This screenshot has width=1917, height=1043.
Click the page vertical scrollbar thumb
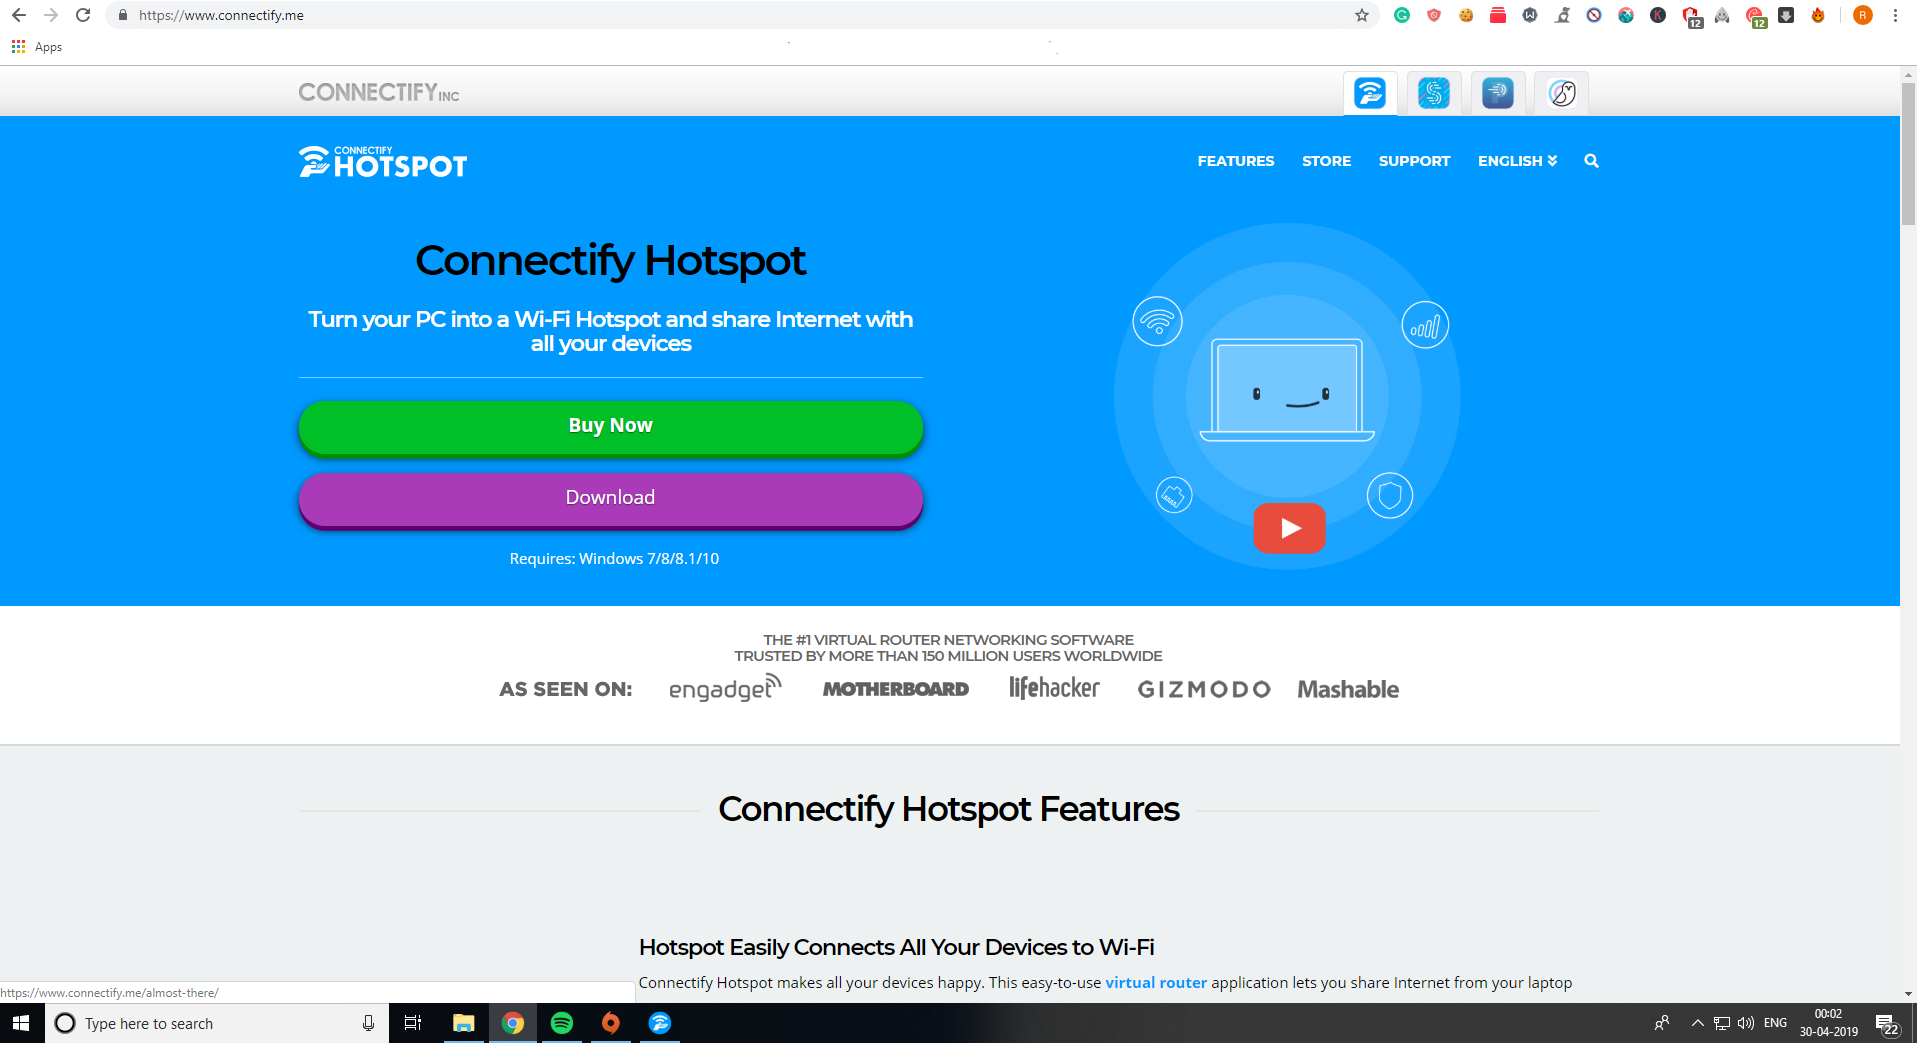[x=1908, y=154]
